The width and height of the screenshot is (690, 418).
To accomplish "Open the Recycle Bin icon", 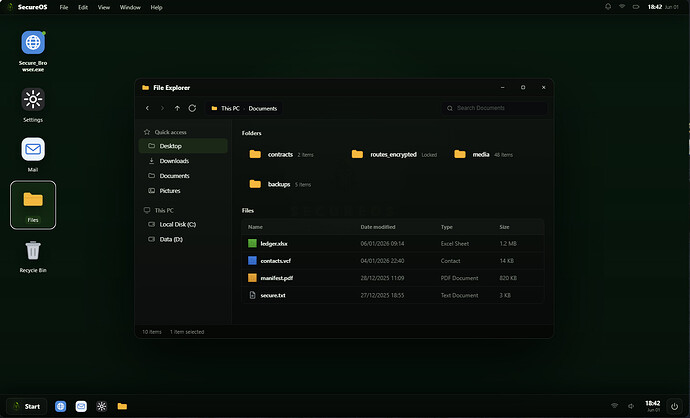I will point(33,257).
